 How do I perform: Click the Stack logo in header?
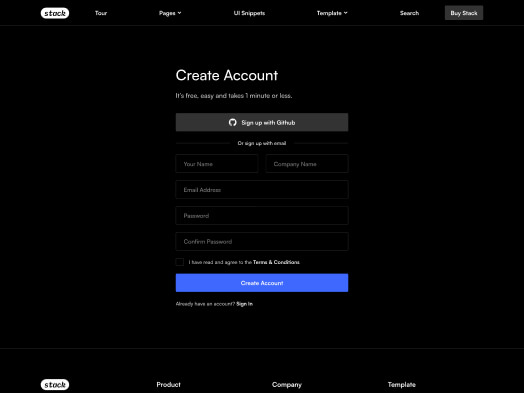55,13
